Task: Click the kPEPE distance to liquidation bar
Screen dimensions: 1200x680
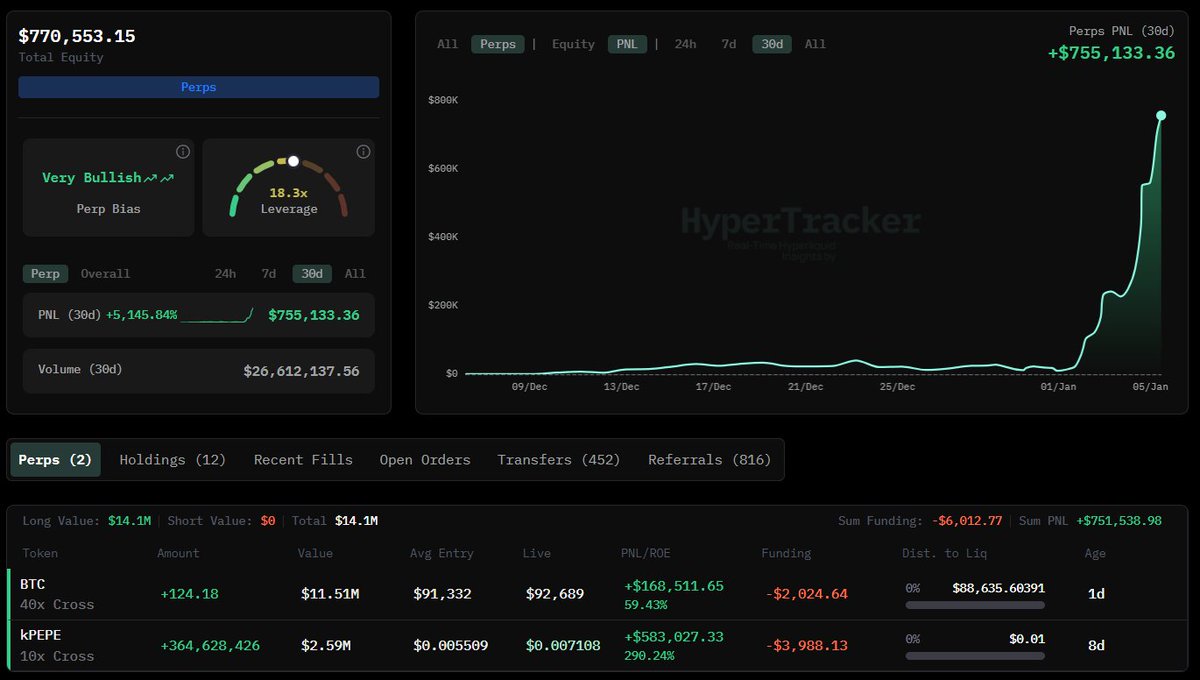Action: pos(975,656)
